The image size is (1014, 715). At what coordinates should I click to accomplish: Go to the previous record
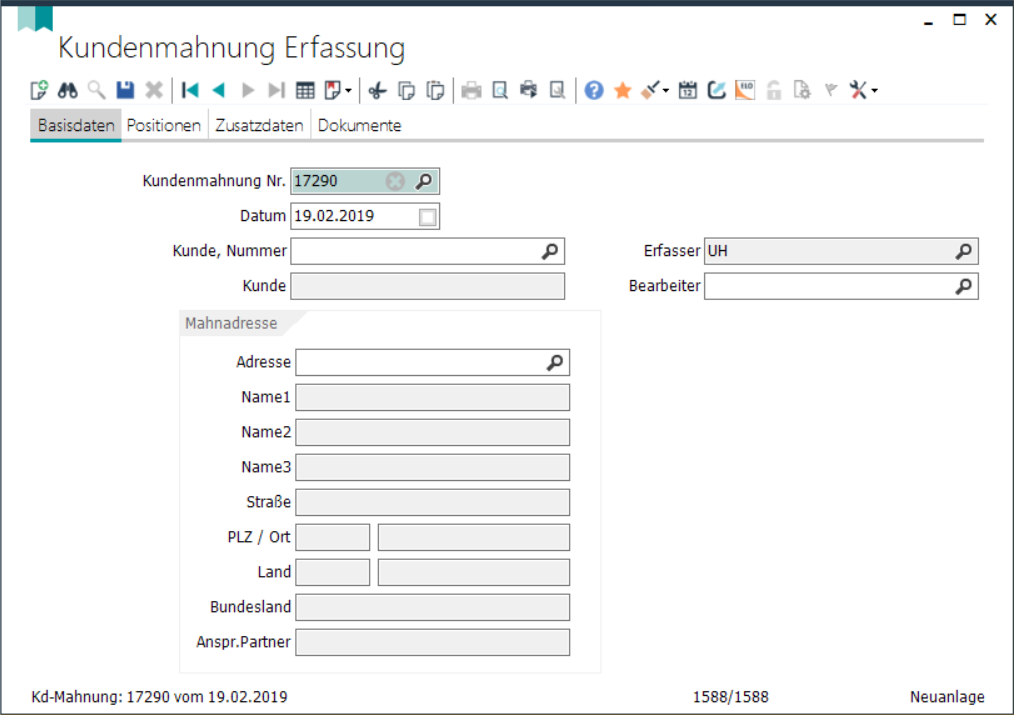tap(219, 90)
